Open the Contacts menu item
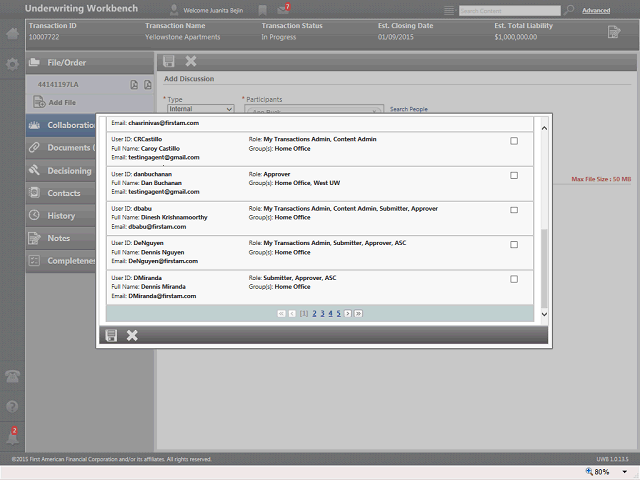 (61, 193)
